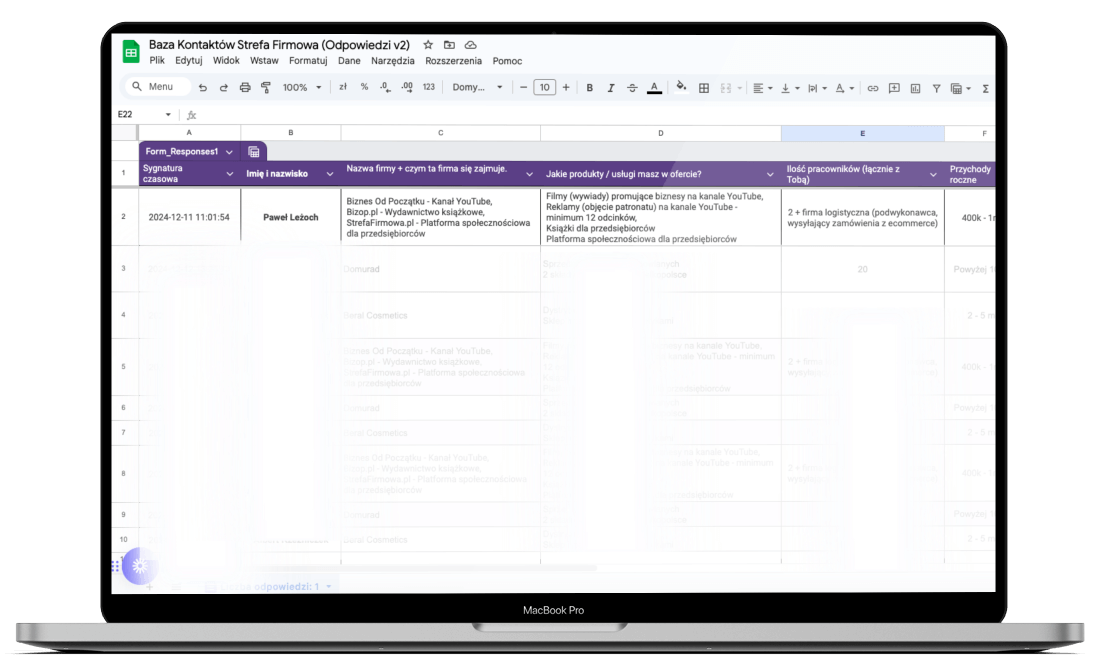Click the spreadsheet title text
Image resolution: width=1101 pixels, height=671 pixels.
point(279,45)
